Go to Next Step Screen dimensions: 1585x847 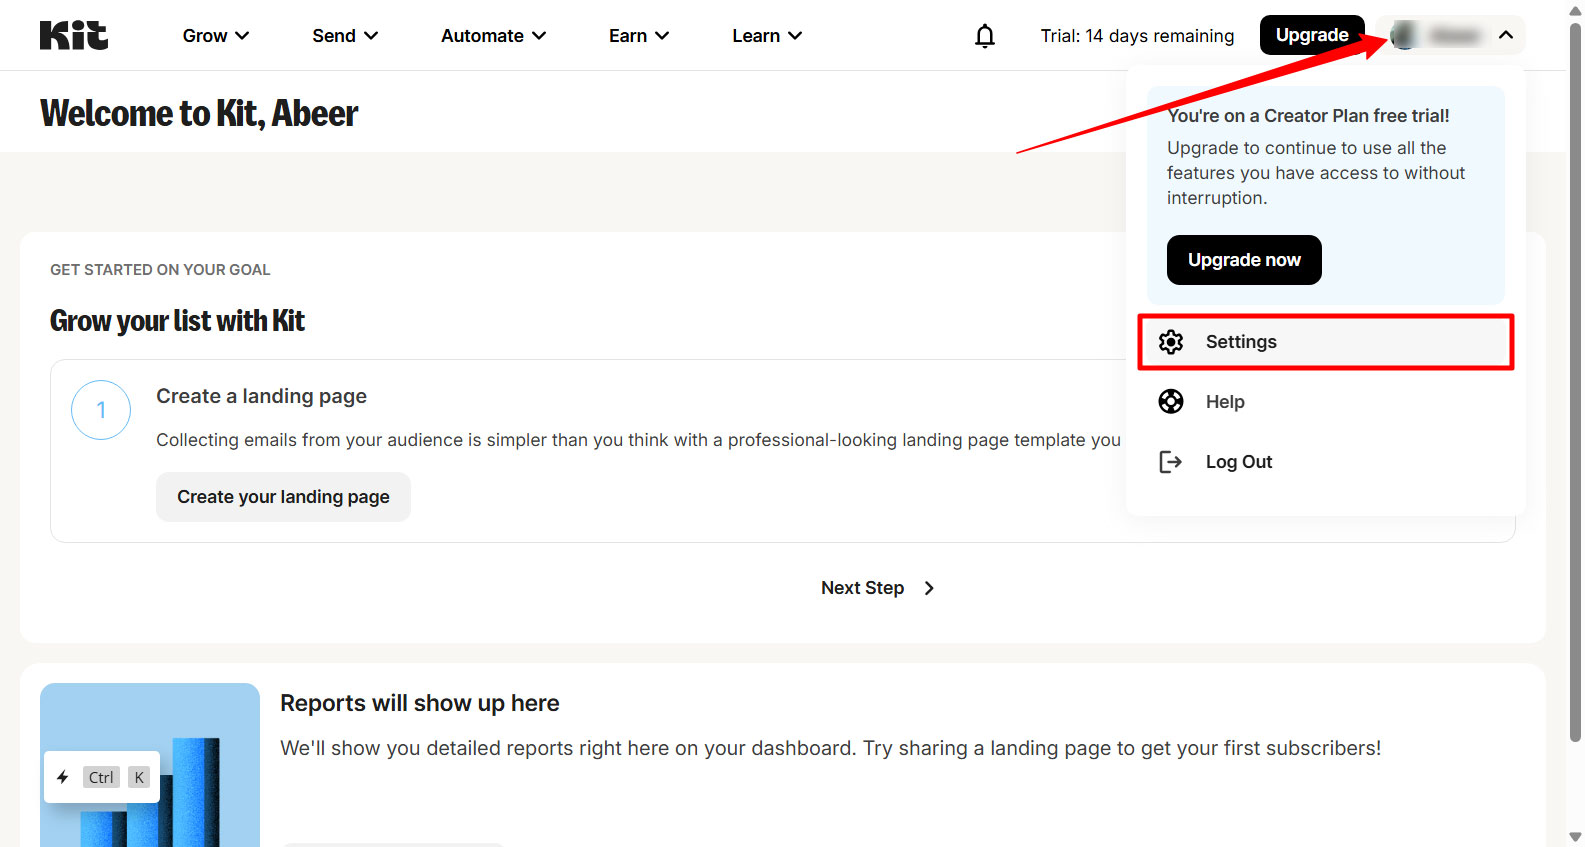(878, 588)
